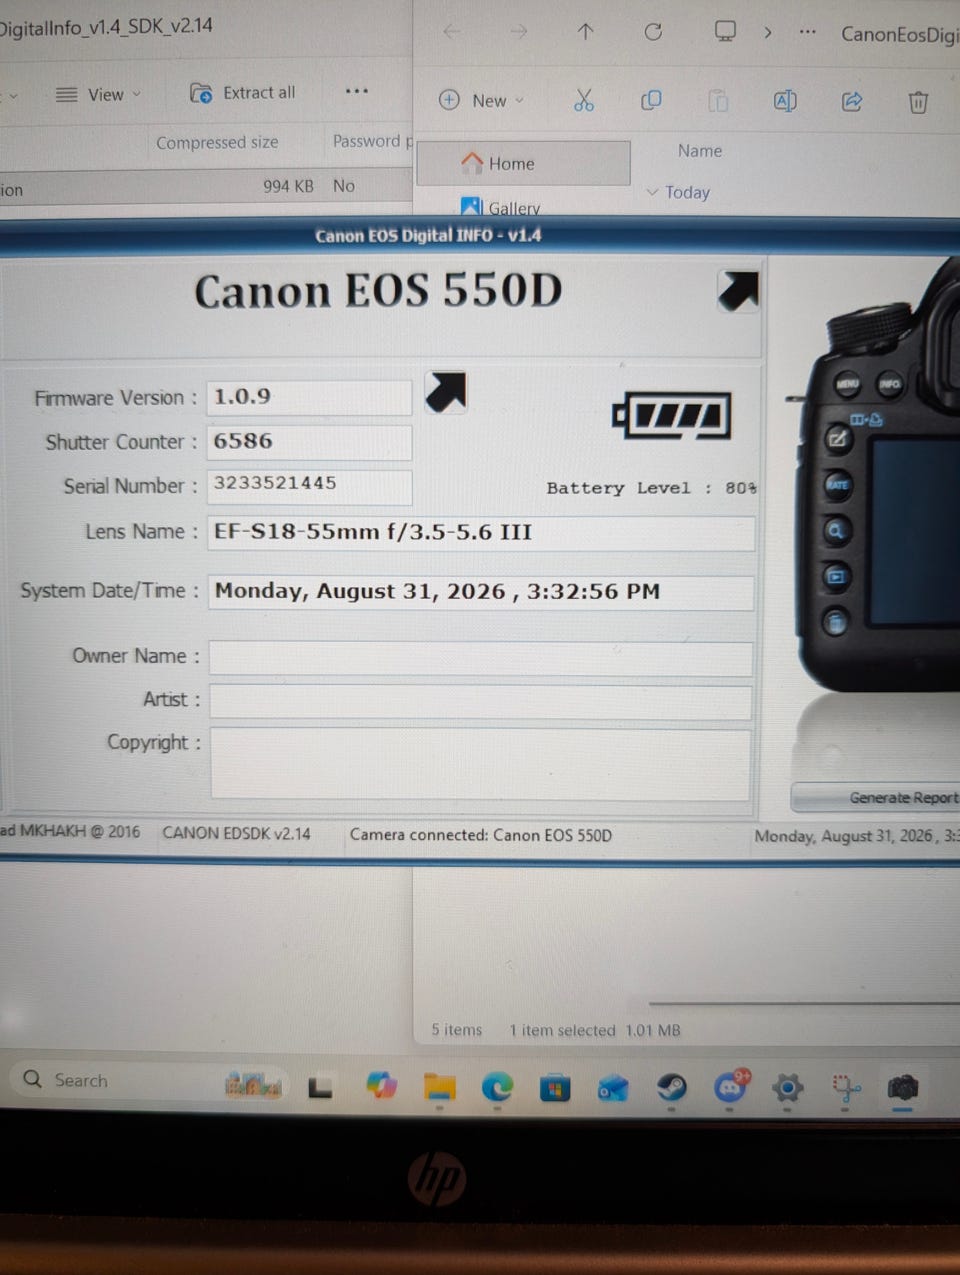Click the System Date/Time field
960x1275 pixels.
[x=481, y=592]
